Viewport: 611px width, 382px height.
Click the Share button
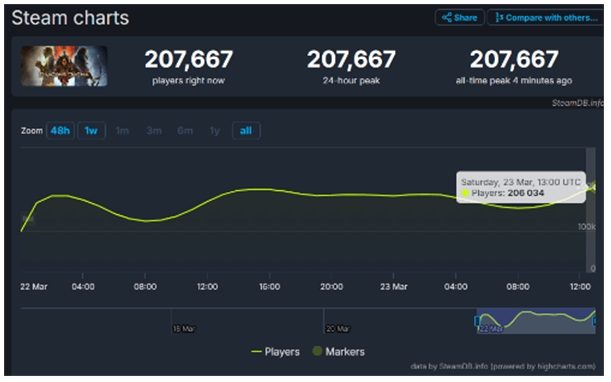459,18
